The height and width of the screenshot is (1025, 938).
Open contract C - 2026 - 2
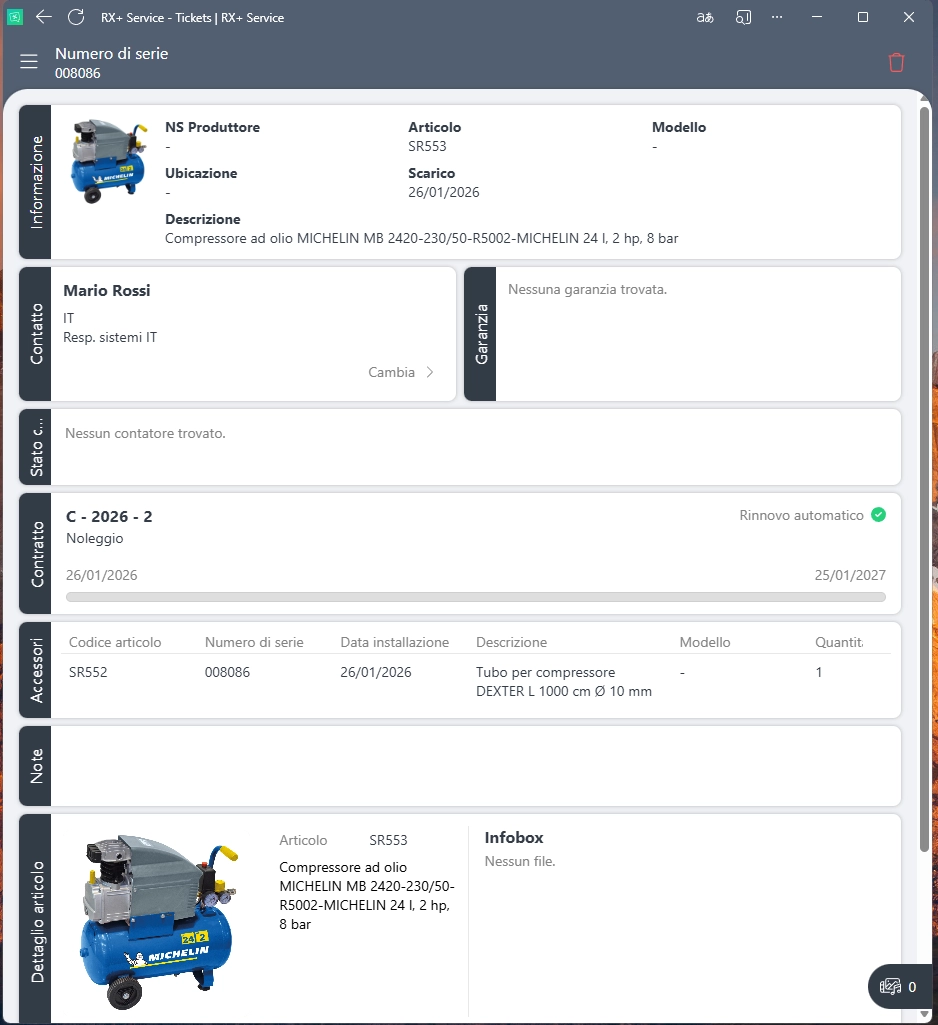[109, 516]
